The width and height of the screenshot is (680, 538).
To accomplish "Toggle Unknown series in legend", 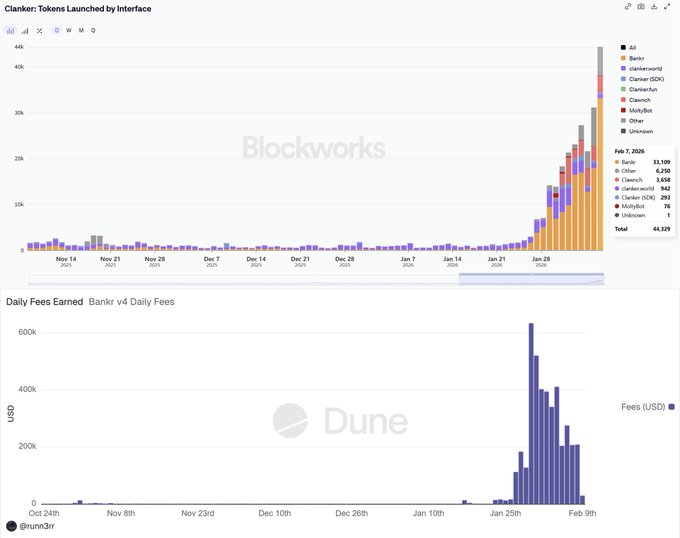I will (x=637, y=131).
